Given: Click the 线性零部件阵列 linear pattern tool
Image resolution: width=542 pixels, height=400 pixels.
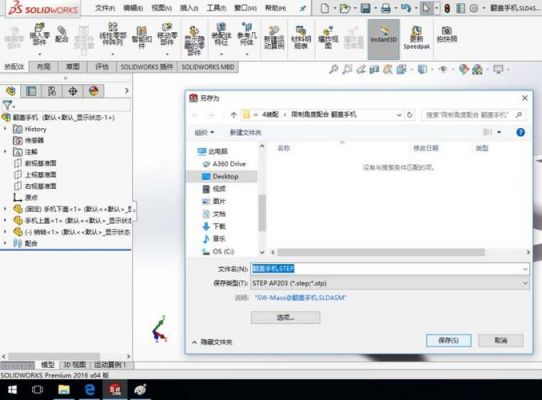Looking at the screenshot, I should 113,35.
